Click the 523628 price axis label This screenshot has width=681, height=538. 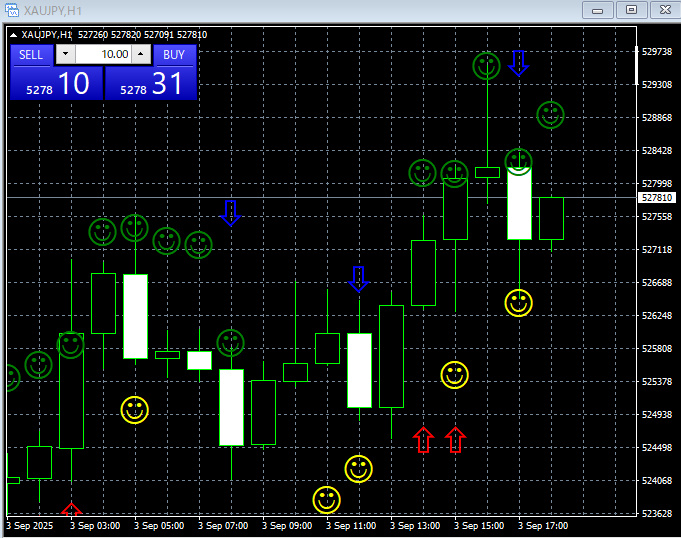tap(657, 514)
